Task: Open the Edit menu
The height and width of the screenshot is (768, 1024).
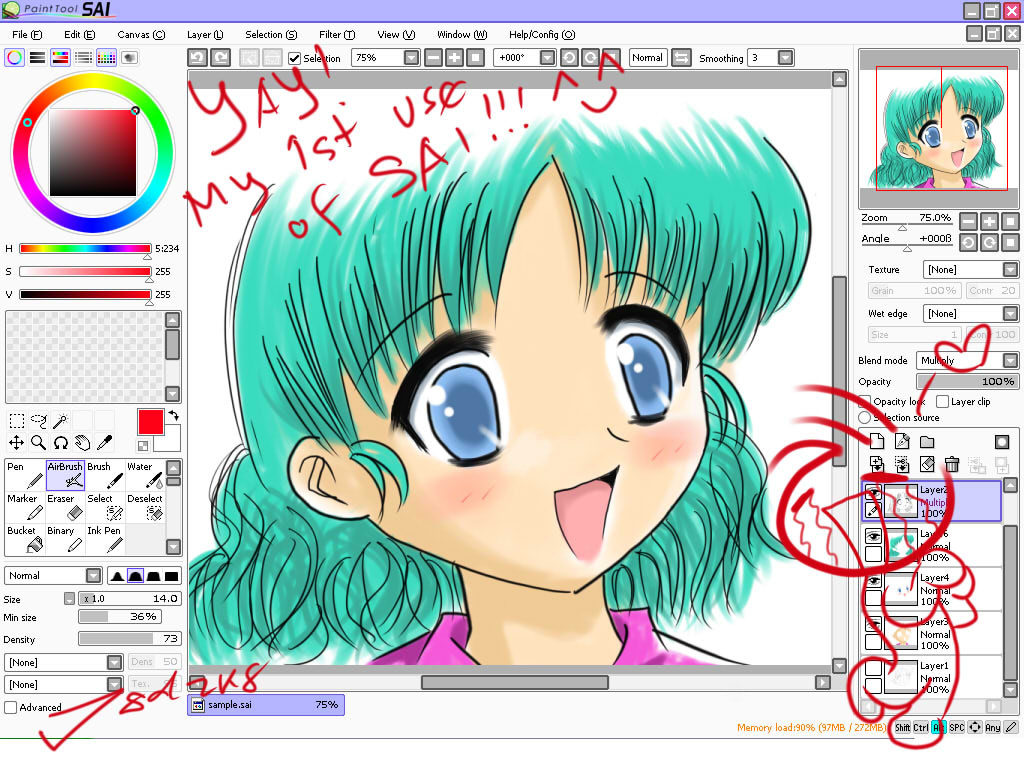Action: point(79,35)
